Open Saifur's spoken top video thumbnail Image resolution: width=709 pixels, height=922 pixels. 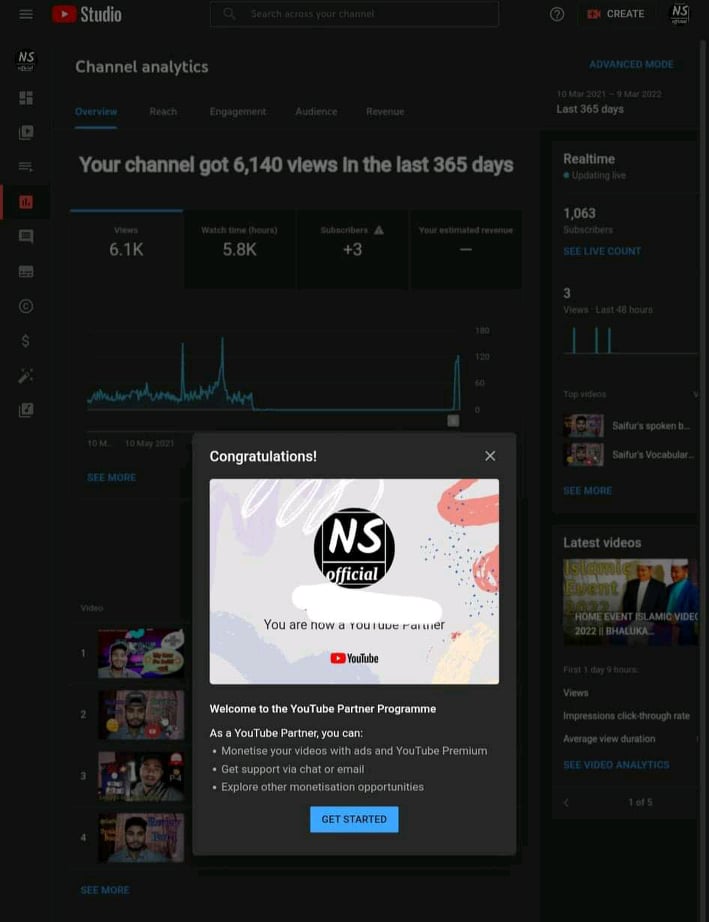pyautogui.click(x=583, y=426)
